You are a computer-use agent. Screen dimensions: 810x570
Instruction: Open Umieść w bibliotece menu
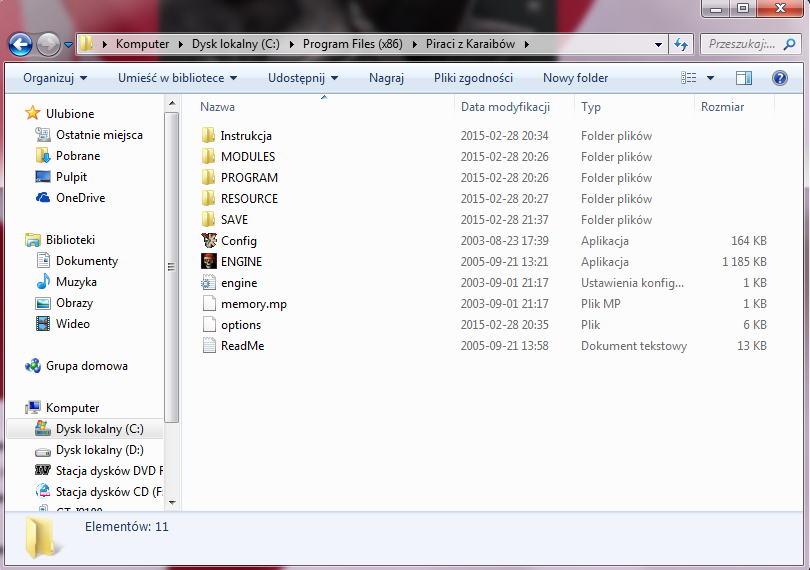177,78
